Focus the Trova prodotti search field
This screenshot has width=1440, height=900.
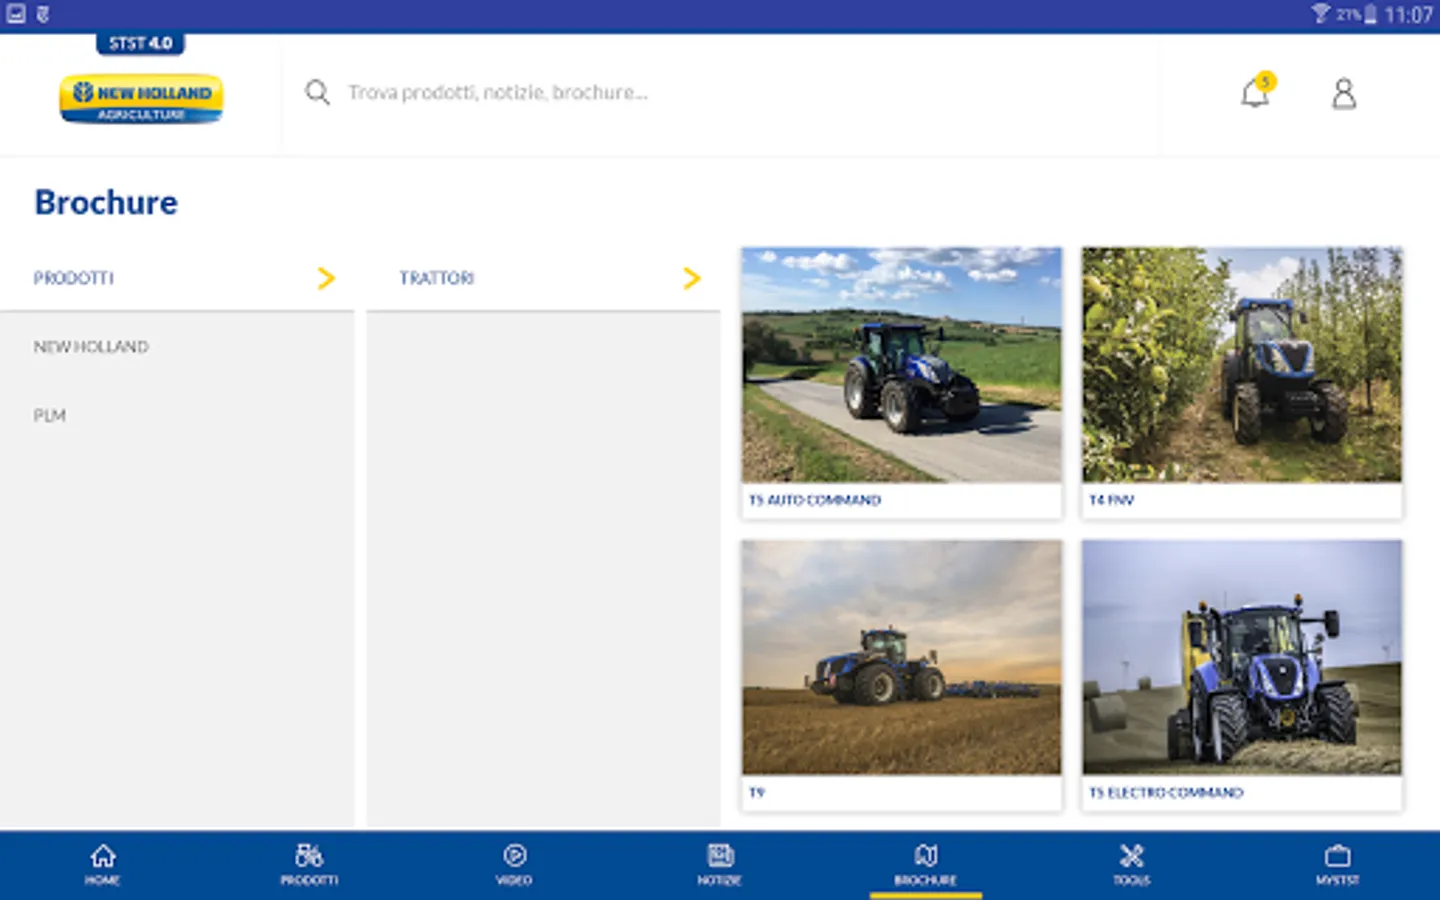720,93
